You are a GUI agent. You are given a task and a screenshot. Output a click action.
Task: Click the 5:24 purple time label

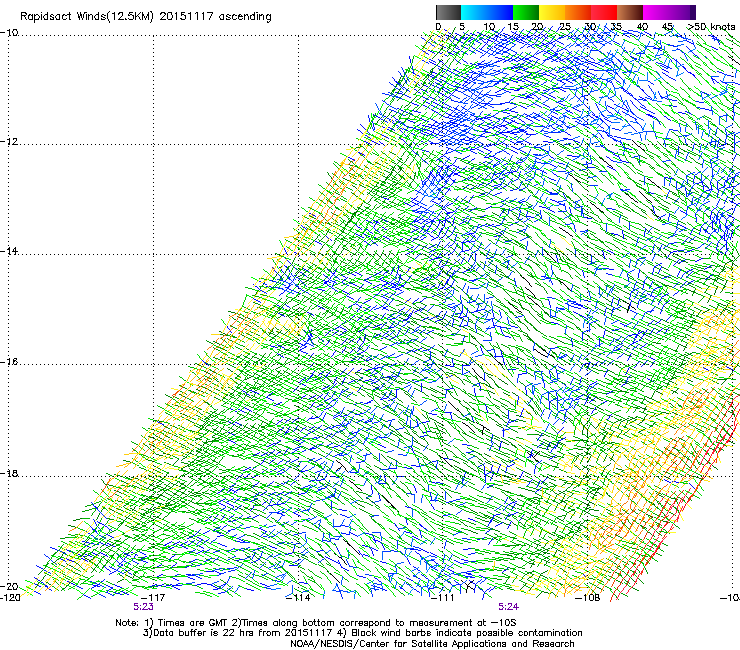pyautogui.click(x=509, y=607)
